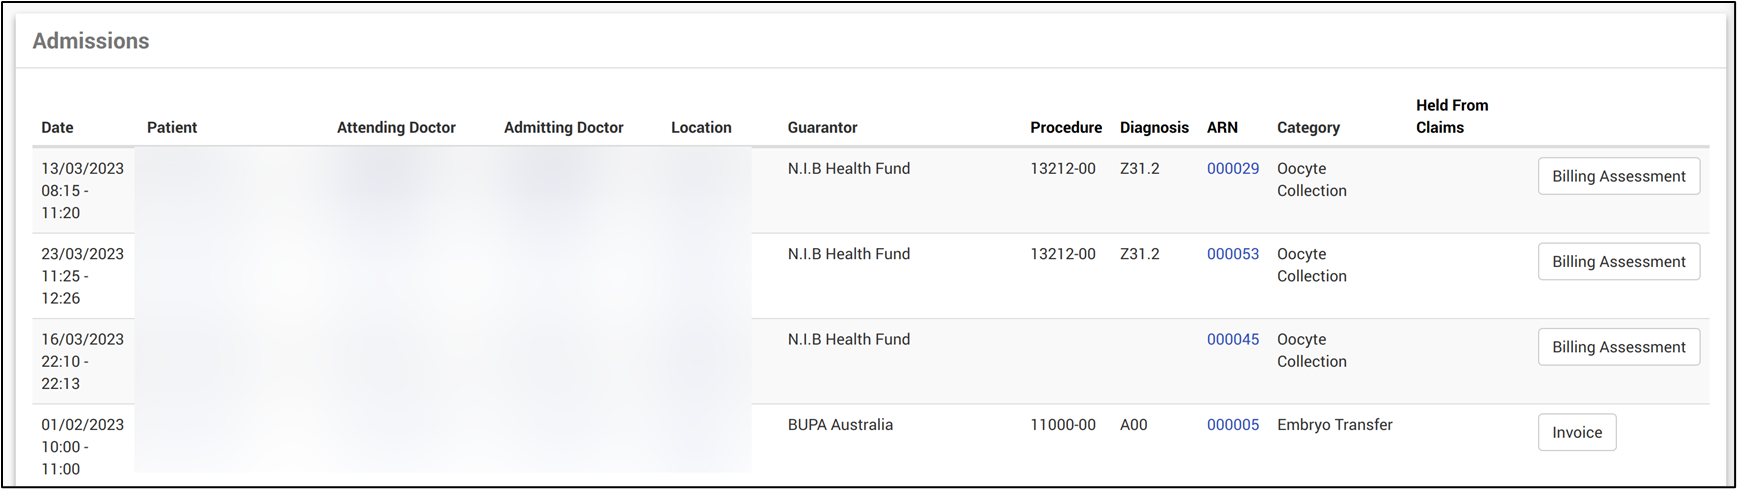
Task: Click the Procedure column header
Action: click(1066, 128)
